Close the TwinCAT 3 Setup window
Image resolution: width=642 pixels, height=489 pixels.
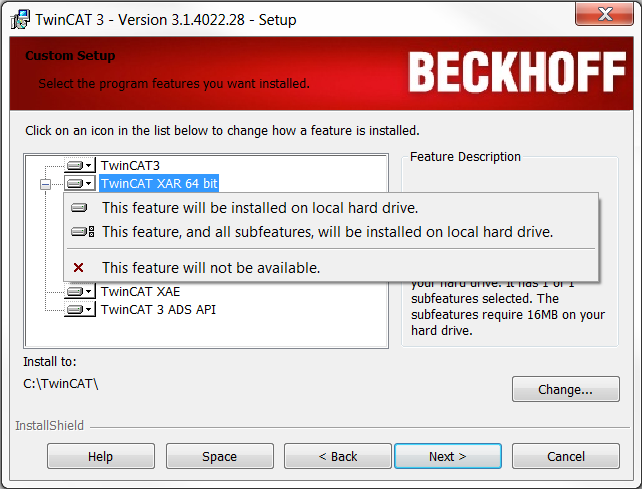[604, 14]
